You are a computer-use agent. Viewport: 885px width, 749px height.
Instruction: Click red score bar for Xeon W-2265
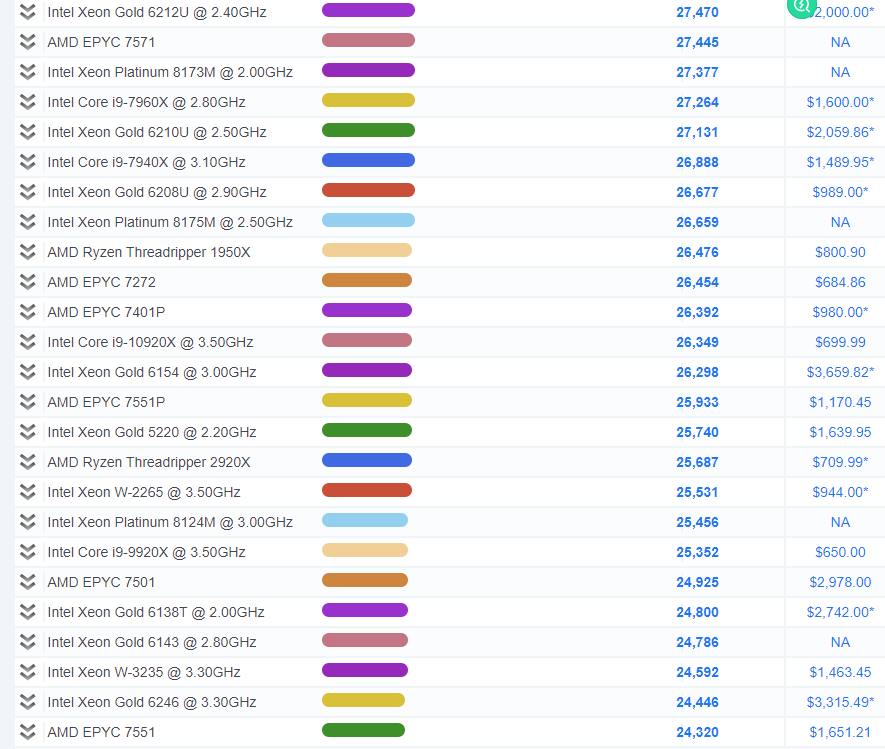367,490
